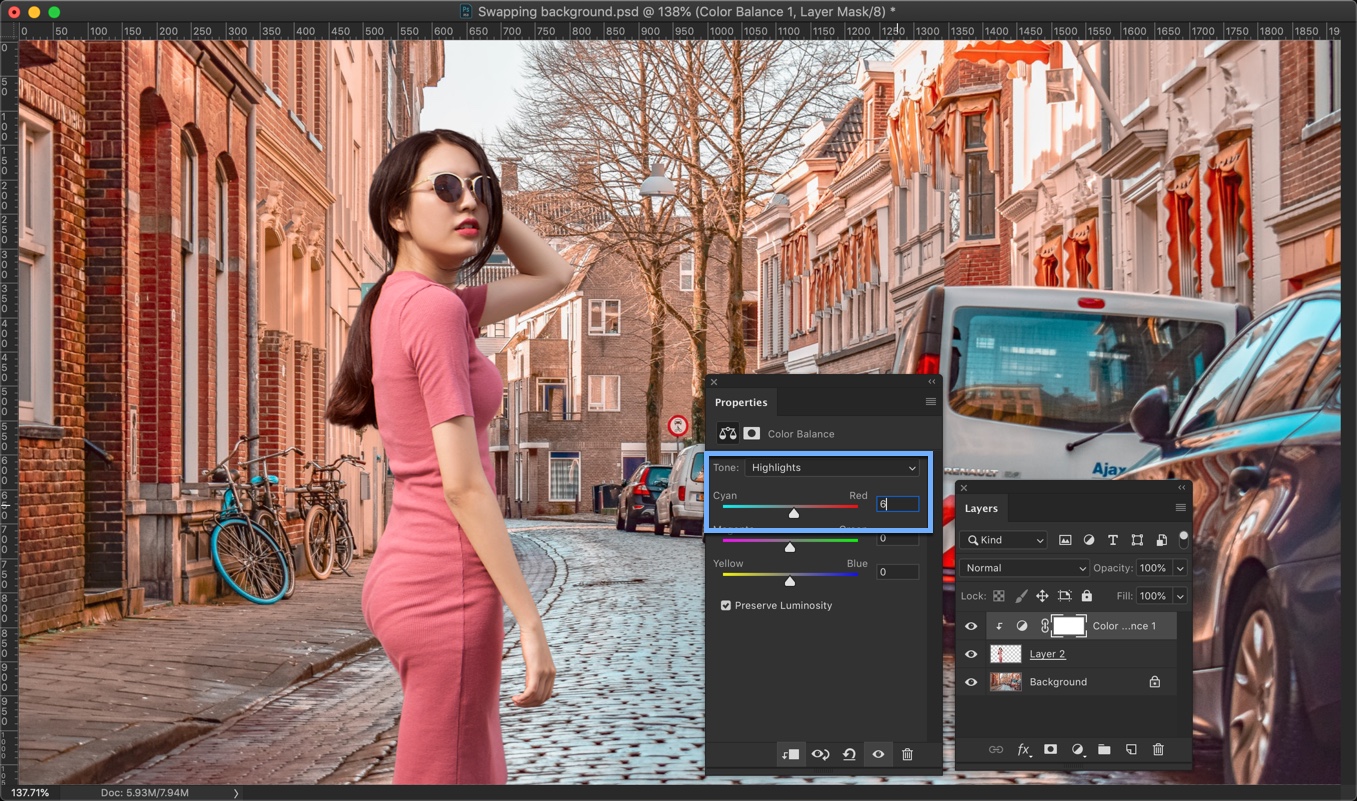Clip the adjustment to the layer below
The height and width of the screenshot is (801, 1357).
[790, 754]
